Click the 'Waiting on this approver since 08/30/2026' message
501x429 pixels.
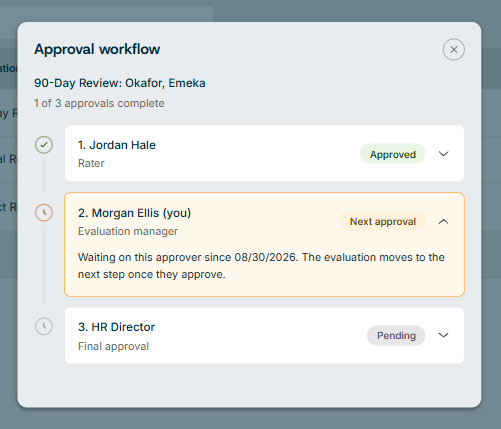click(x=261, y=266)
